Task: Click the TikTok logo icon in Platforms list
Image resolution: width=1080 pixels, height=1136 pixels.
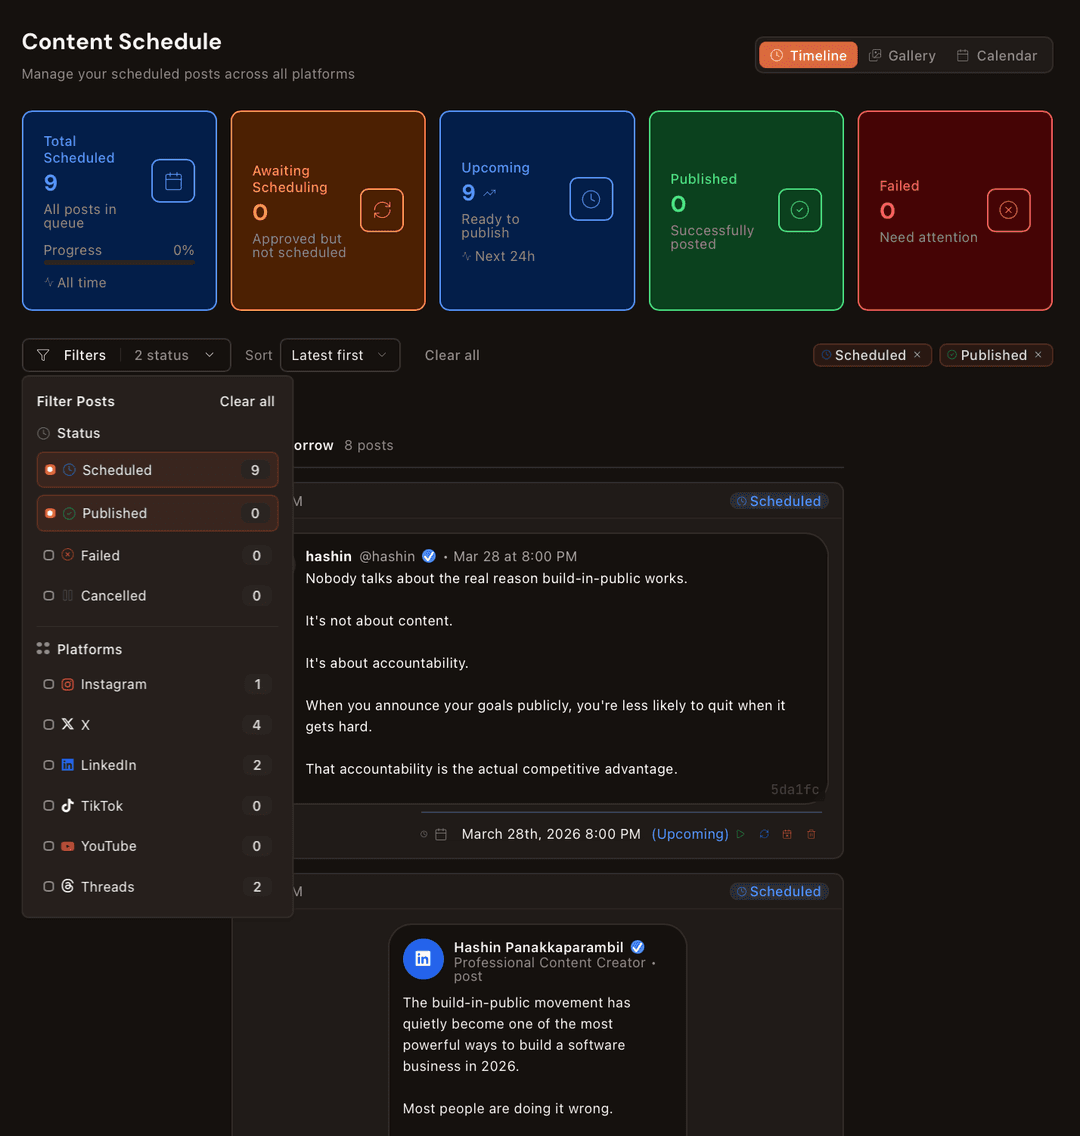Action: [67, 806]
